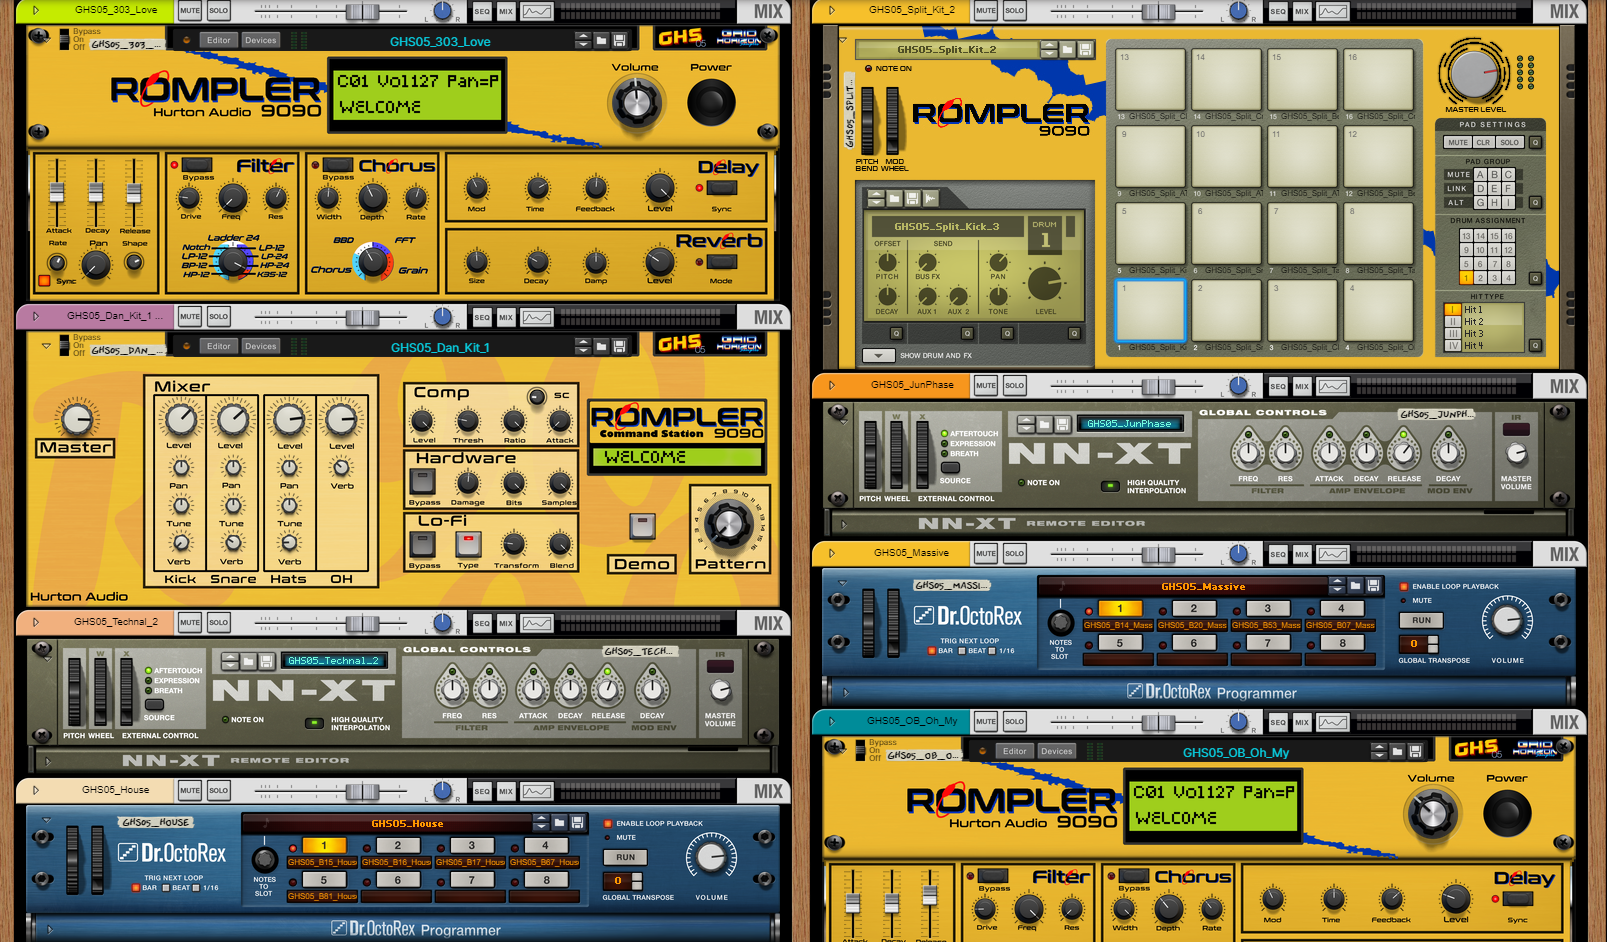The height and width of the screenshot is (942, 1607).
Task: Click the Show Drum and FX expander
Action: coord(880,355)
